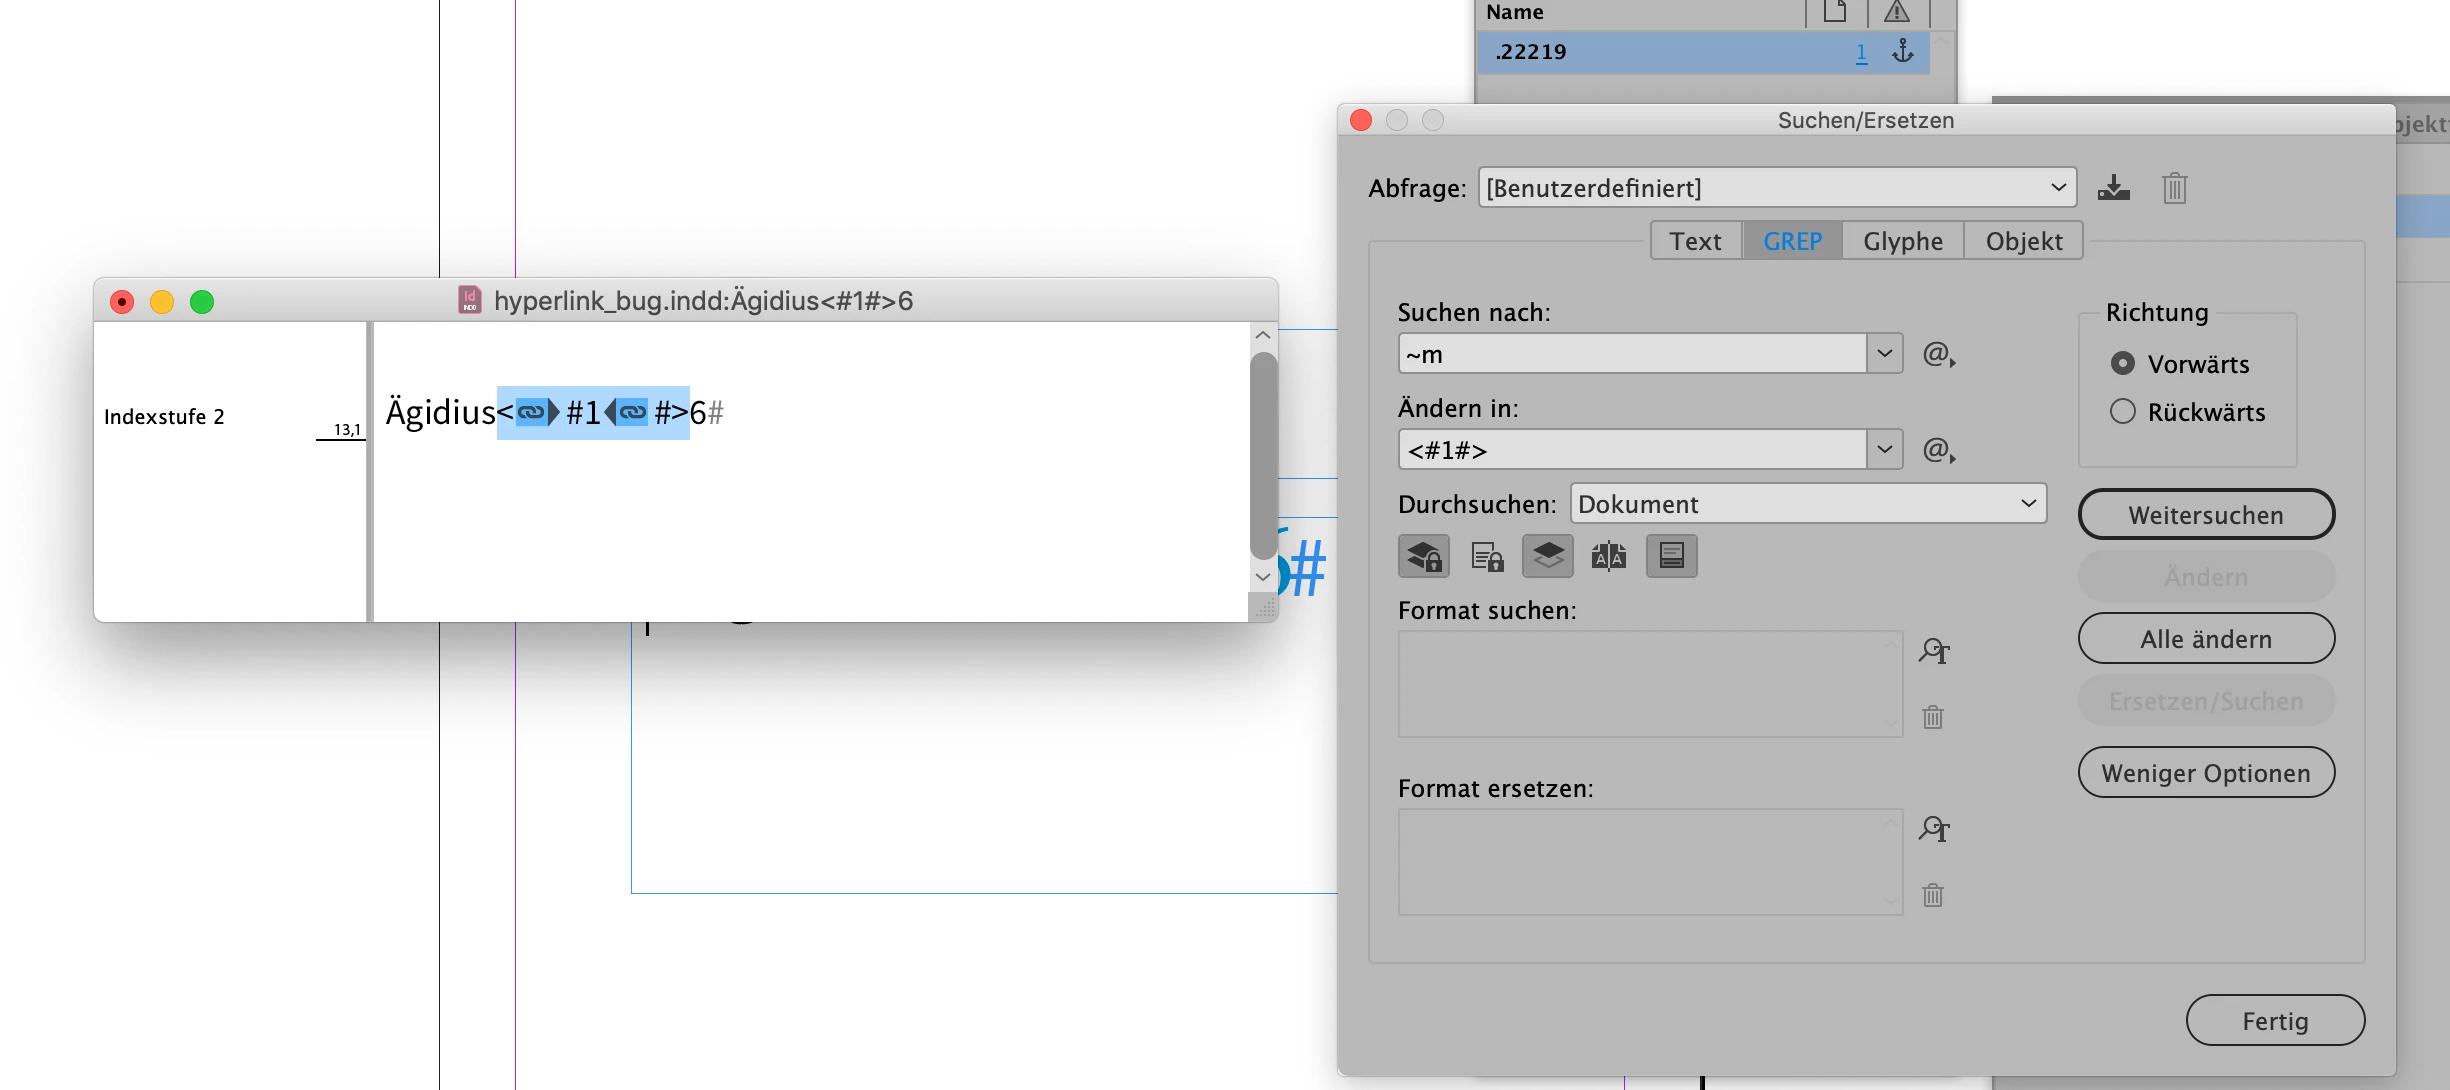Expand Ändern in history dropdown arrow

coord(1884,450)
